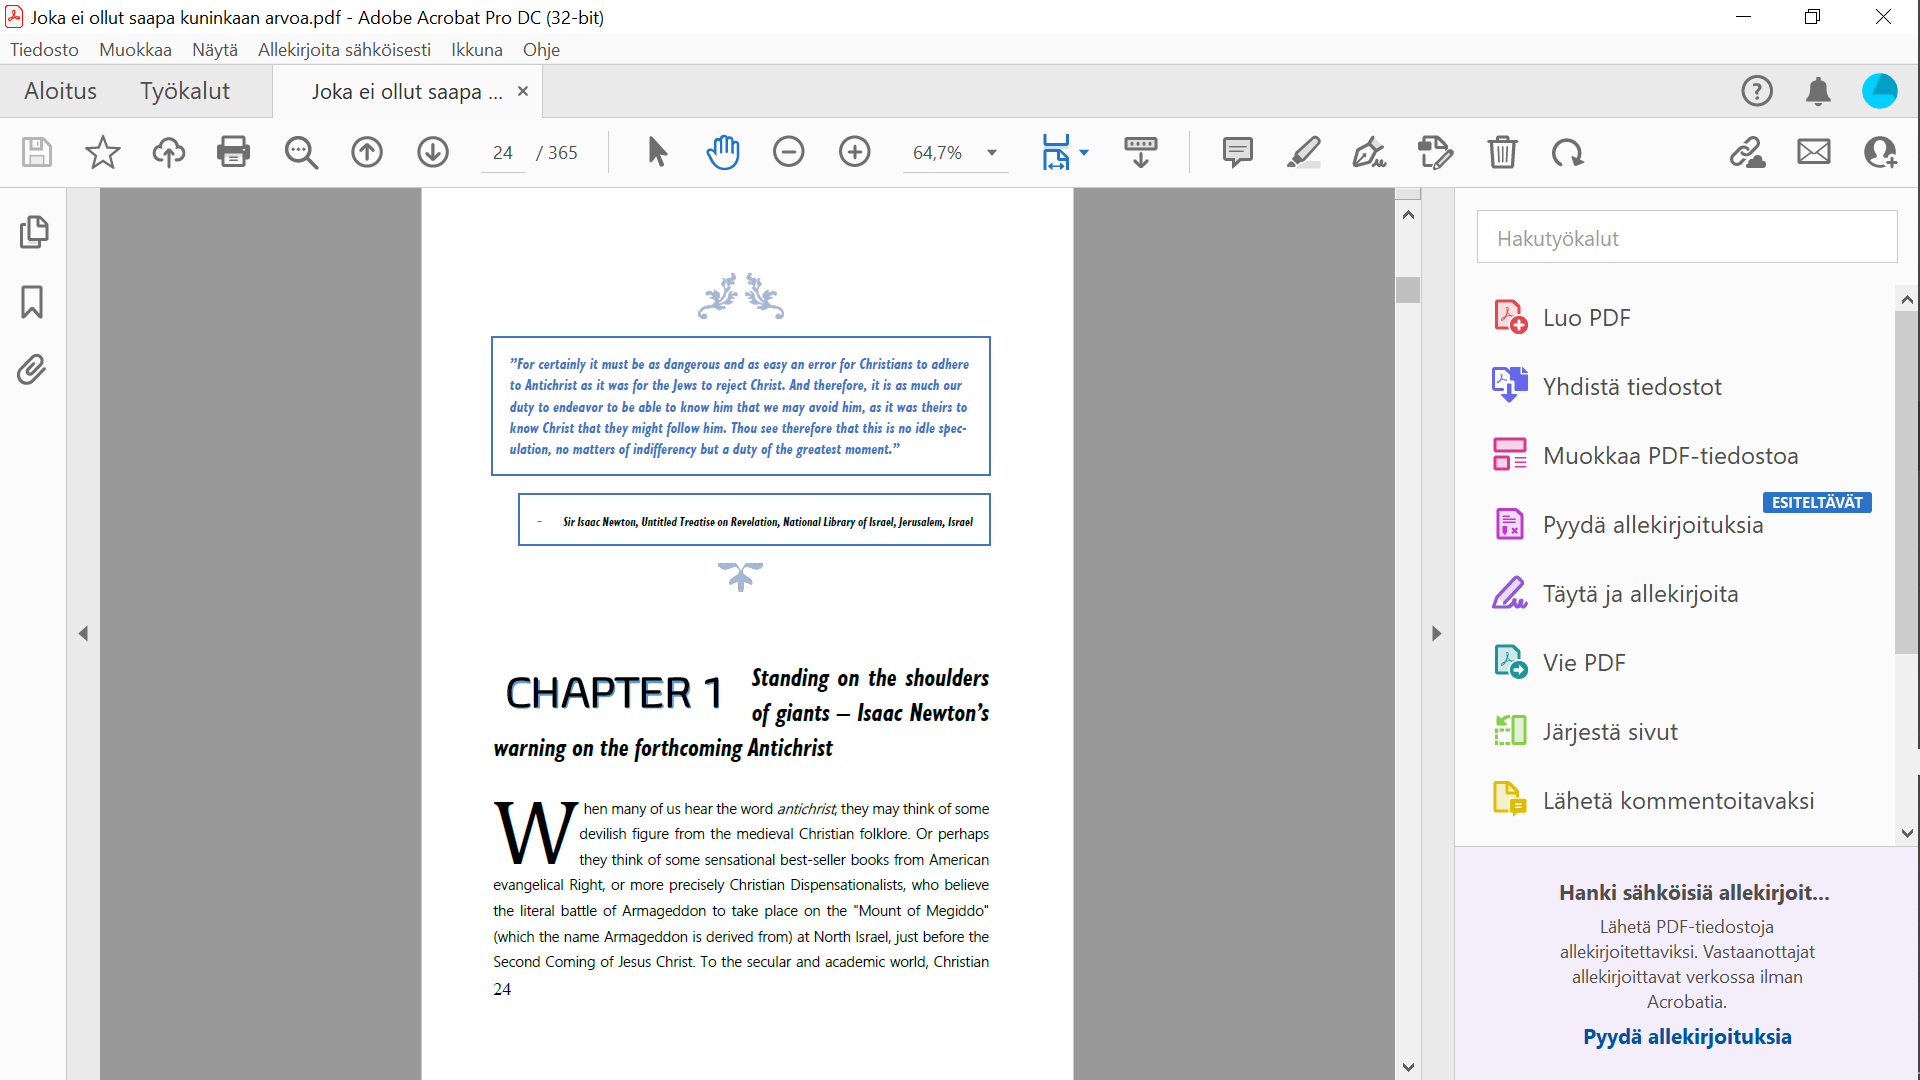Open the fit page options dropdown
The height and width of the screenshot is (1080, 1920).
[x=1084, y=153]
